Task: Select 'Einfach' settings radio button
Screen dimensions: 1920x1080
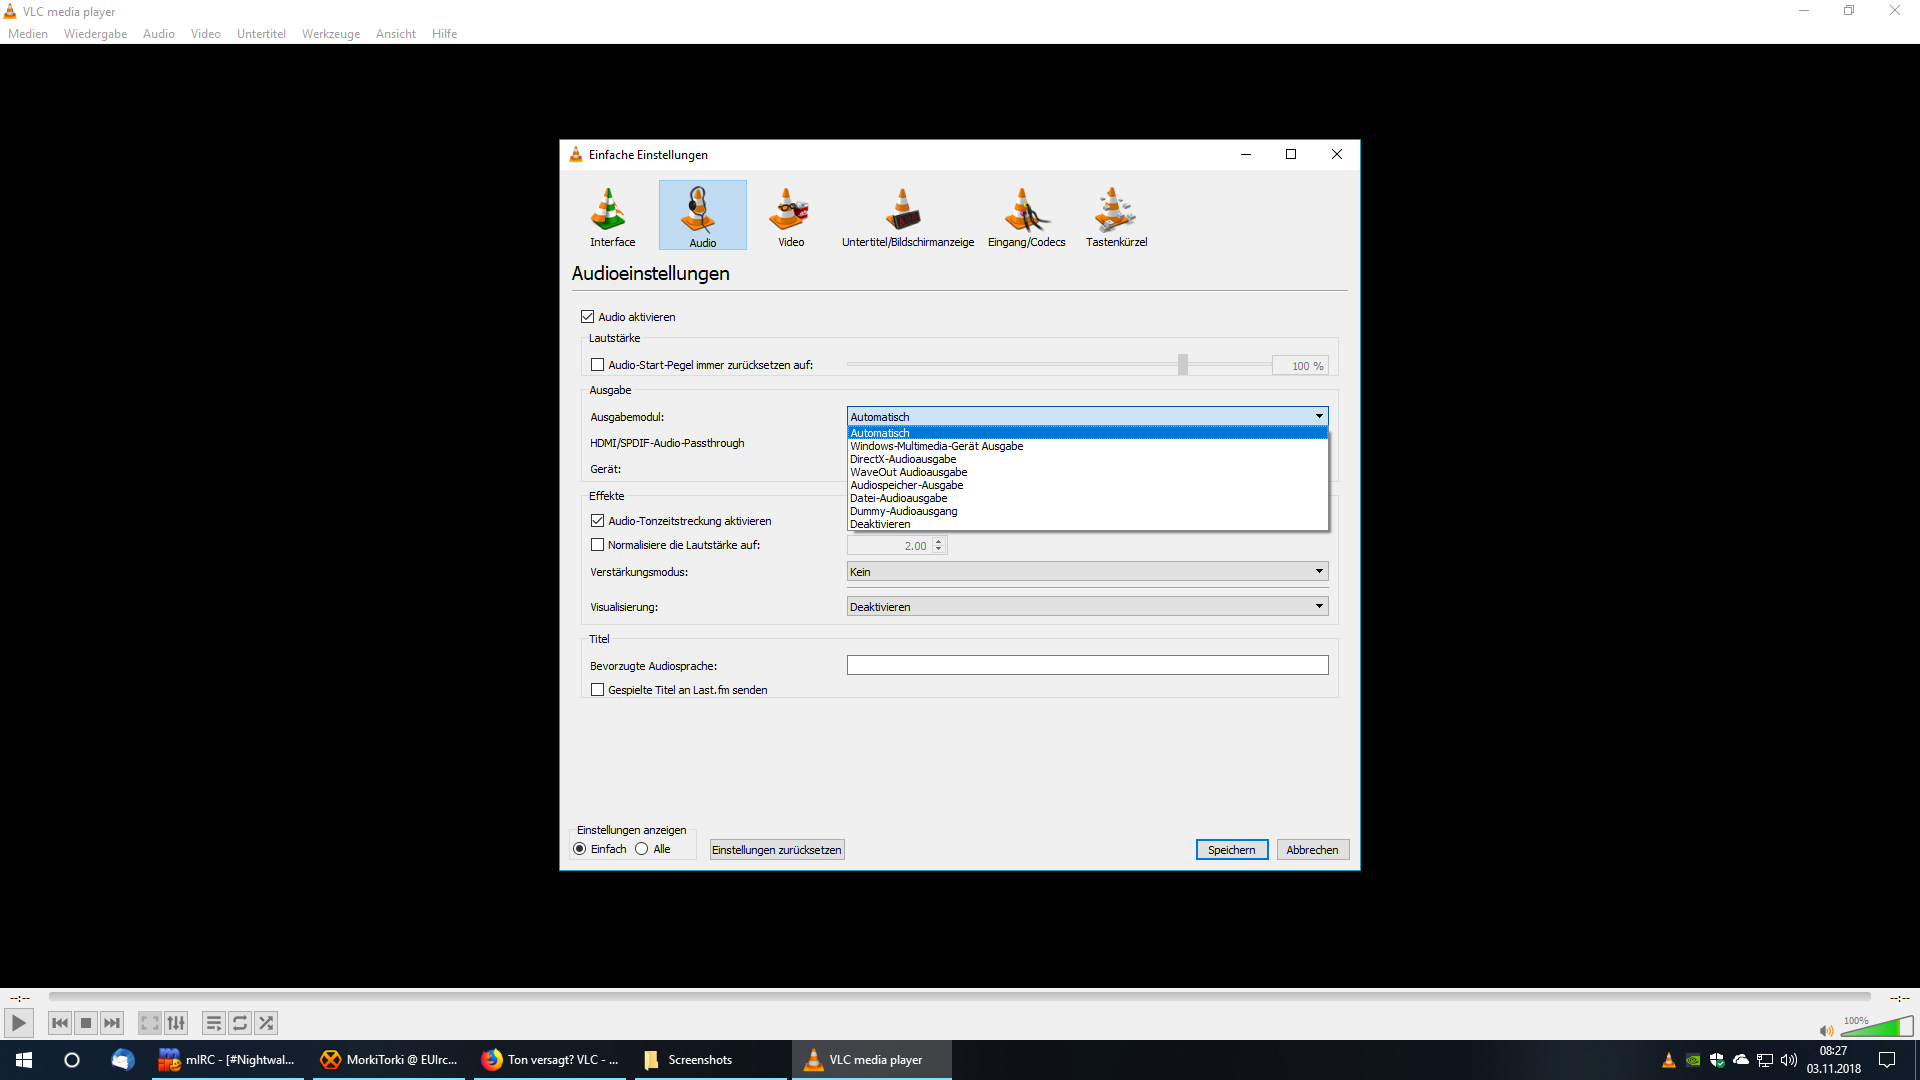Action: pos(580,849)
